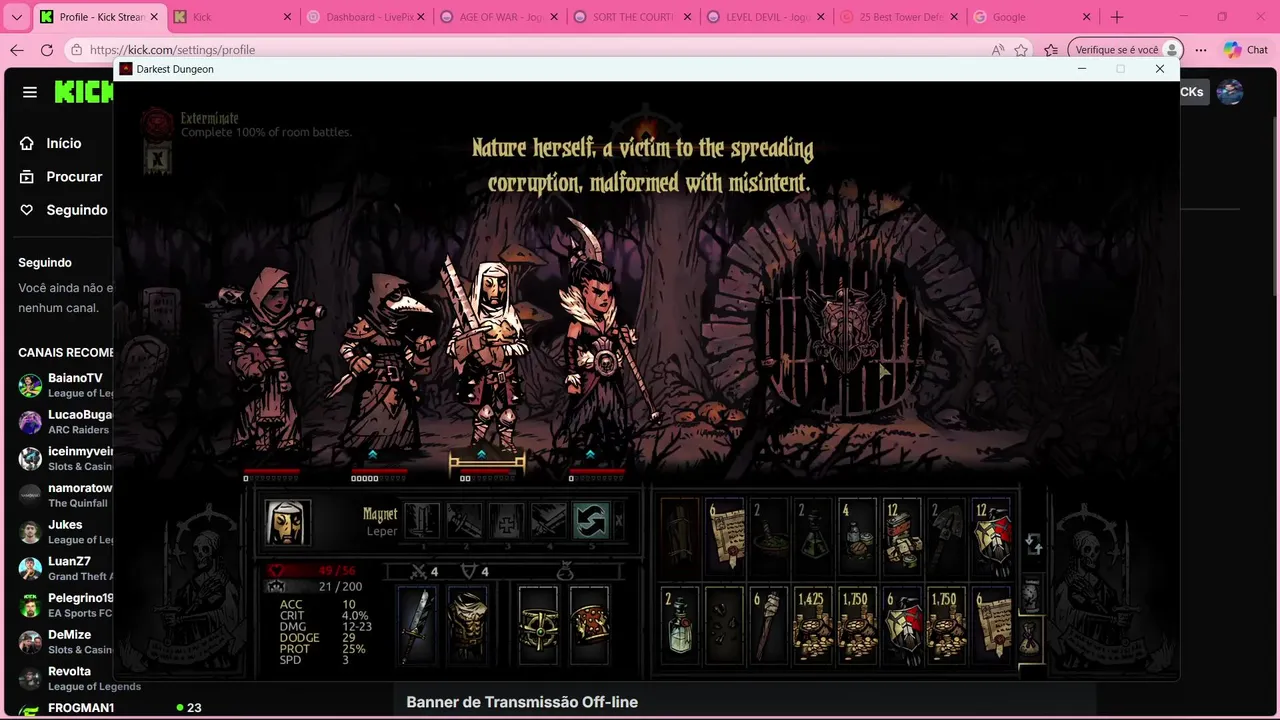This screenshot has height=720, width=1280.
Task: Select the holy water bottle stack
Action: pos(680,626)
